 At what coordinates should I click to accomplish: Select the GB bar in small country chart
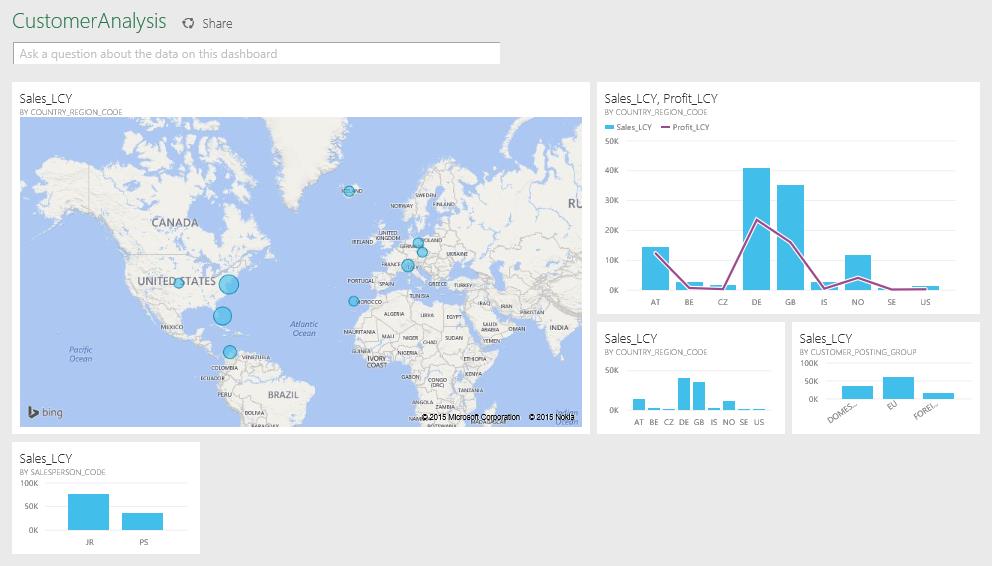tap(698, 396)
